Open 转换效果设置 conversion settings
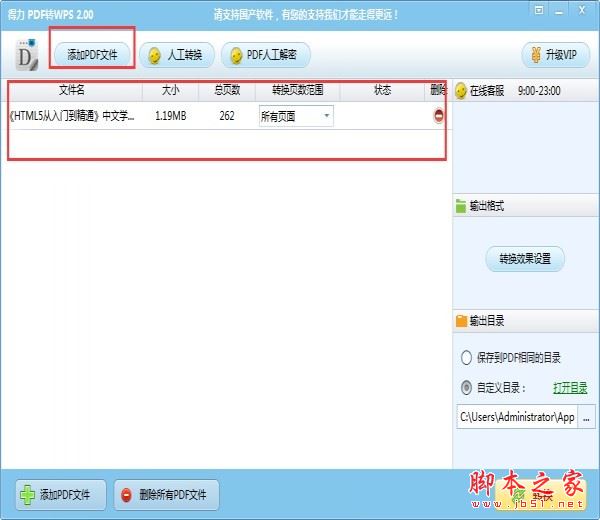The height and width of the screenshot is (520, 600). point(525,259)
